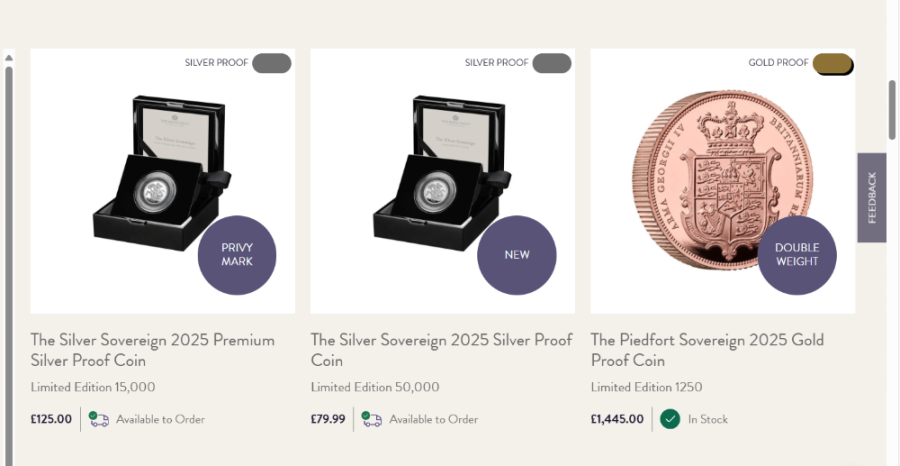Viewport: 900px width, 466px height.
Task: Click the delivery truck icon beside £125.00
Action: (x=98, y=419)
